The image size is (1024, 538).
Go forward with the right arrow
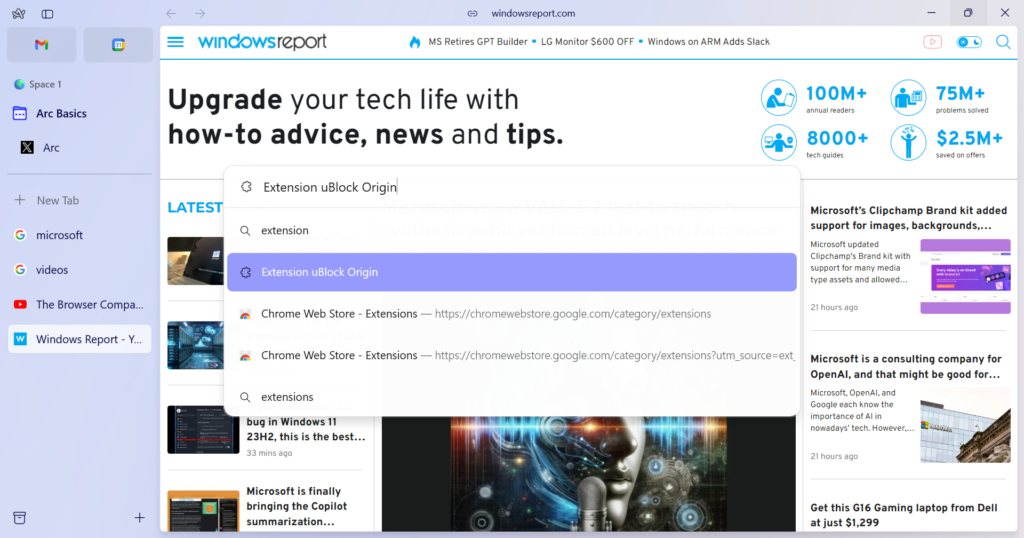click(x=200, y=13)
